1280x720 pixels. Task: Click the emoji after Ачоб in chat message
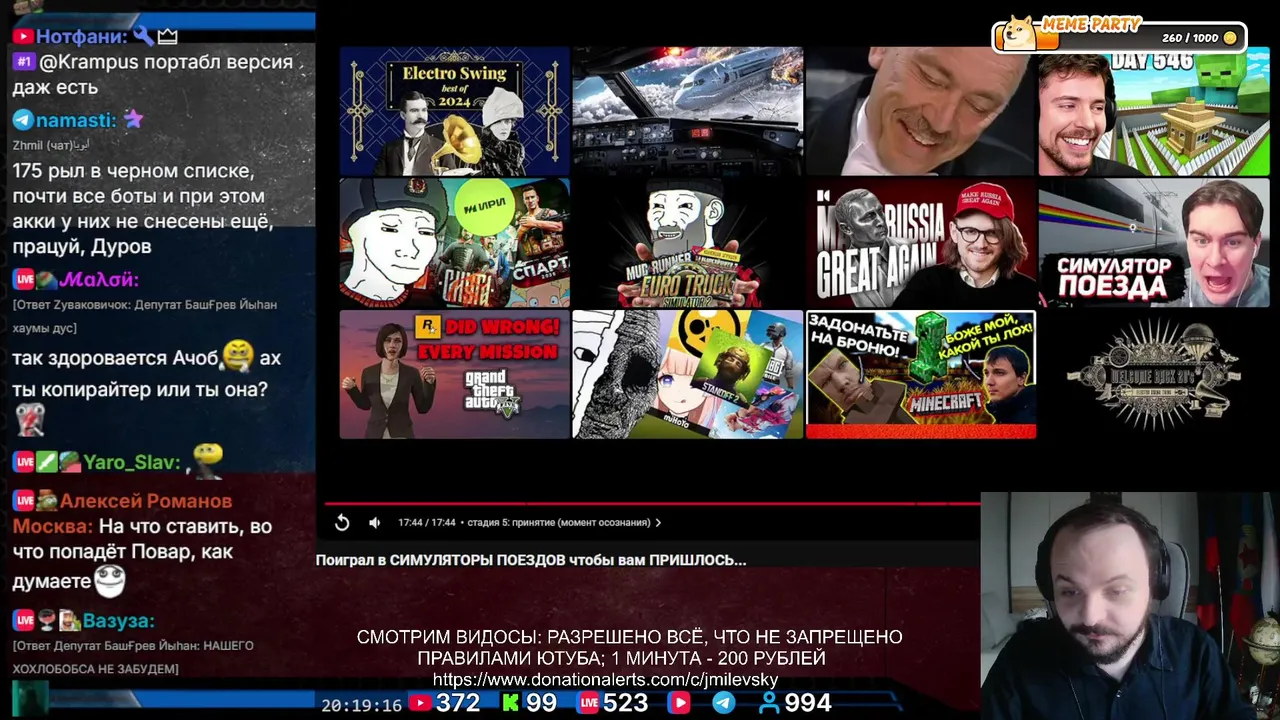[237, 355]
